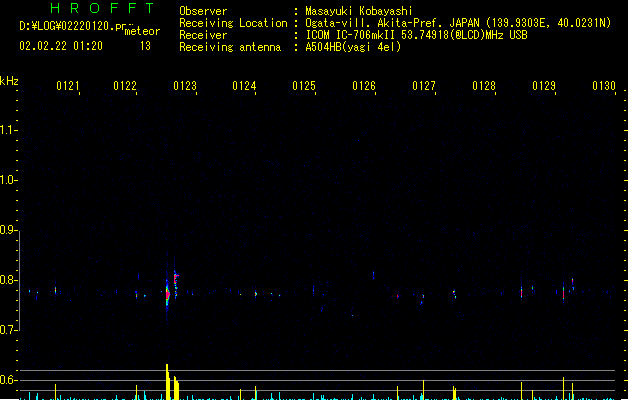Click the 0126 time axis marker

364,86
